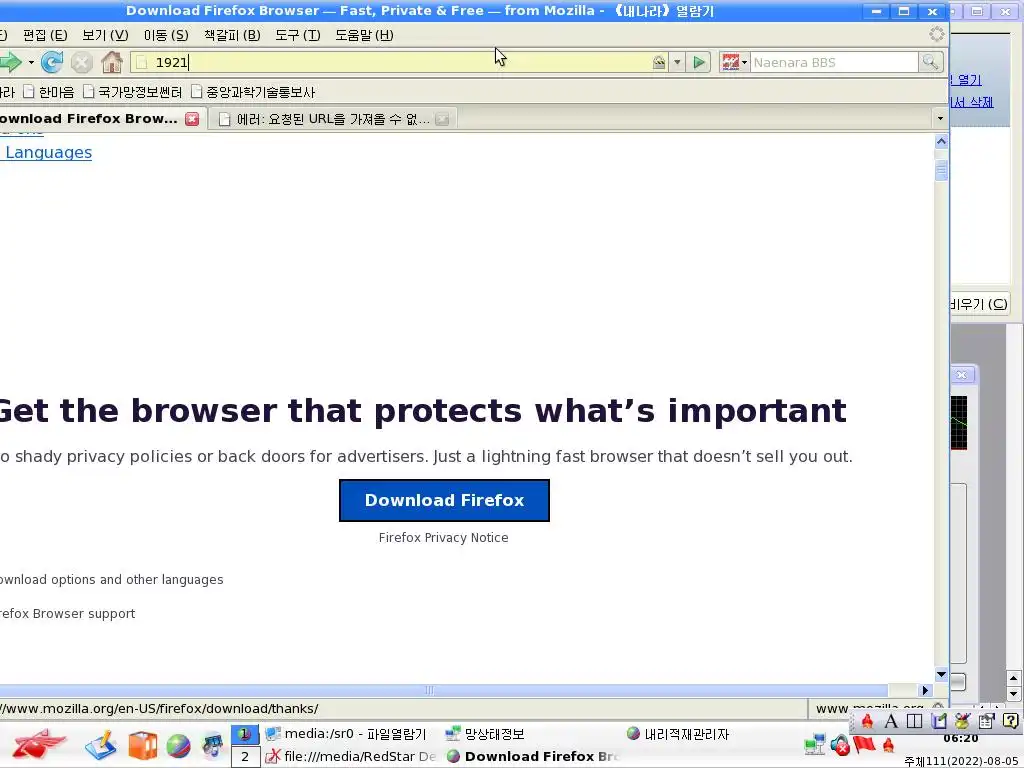The height and width of the screenshot is (768, 1024).
Task: Open the 보기(V) menu
Action: tap(105, 35)
